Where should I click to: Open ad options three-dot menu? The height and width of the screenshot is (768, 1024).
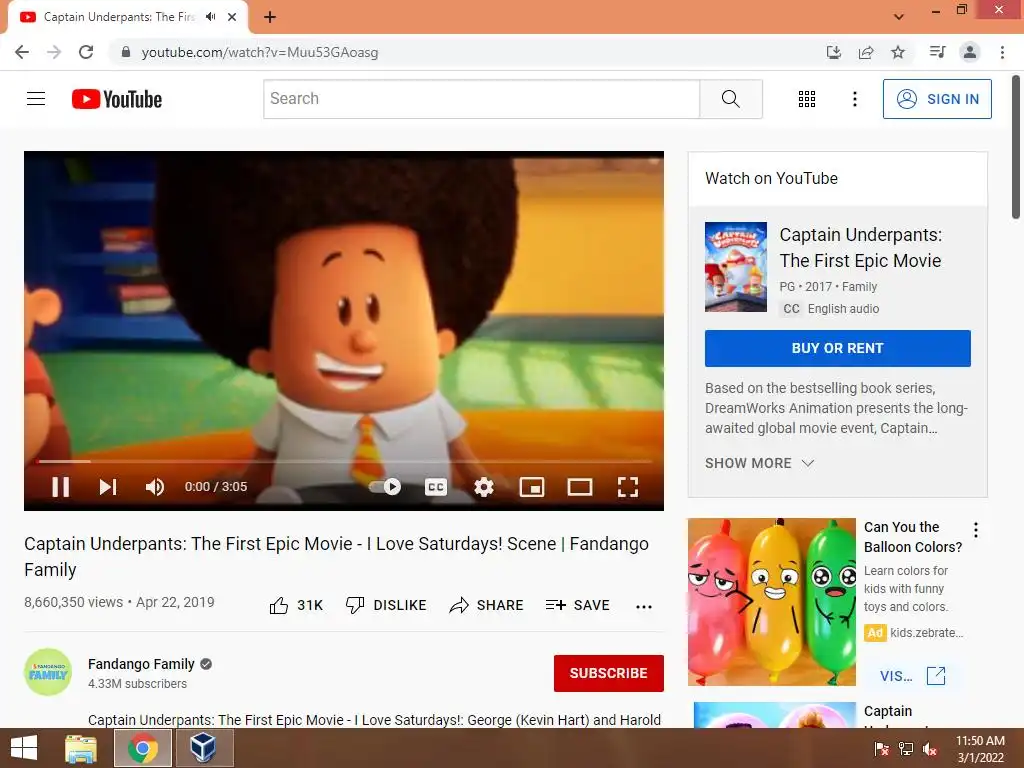click(976, 530)
